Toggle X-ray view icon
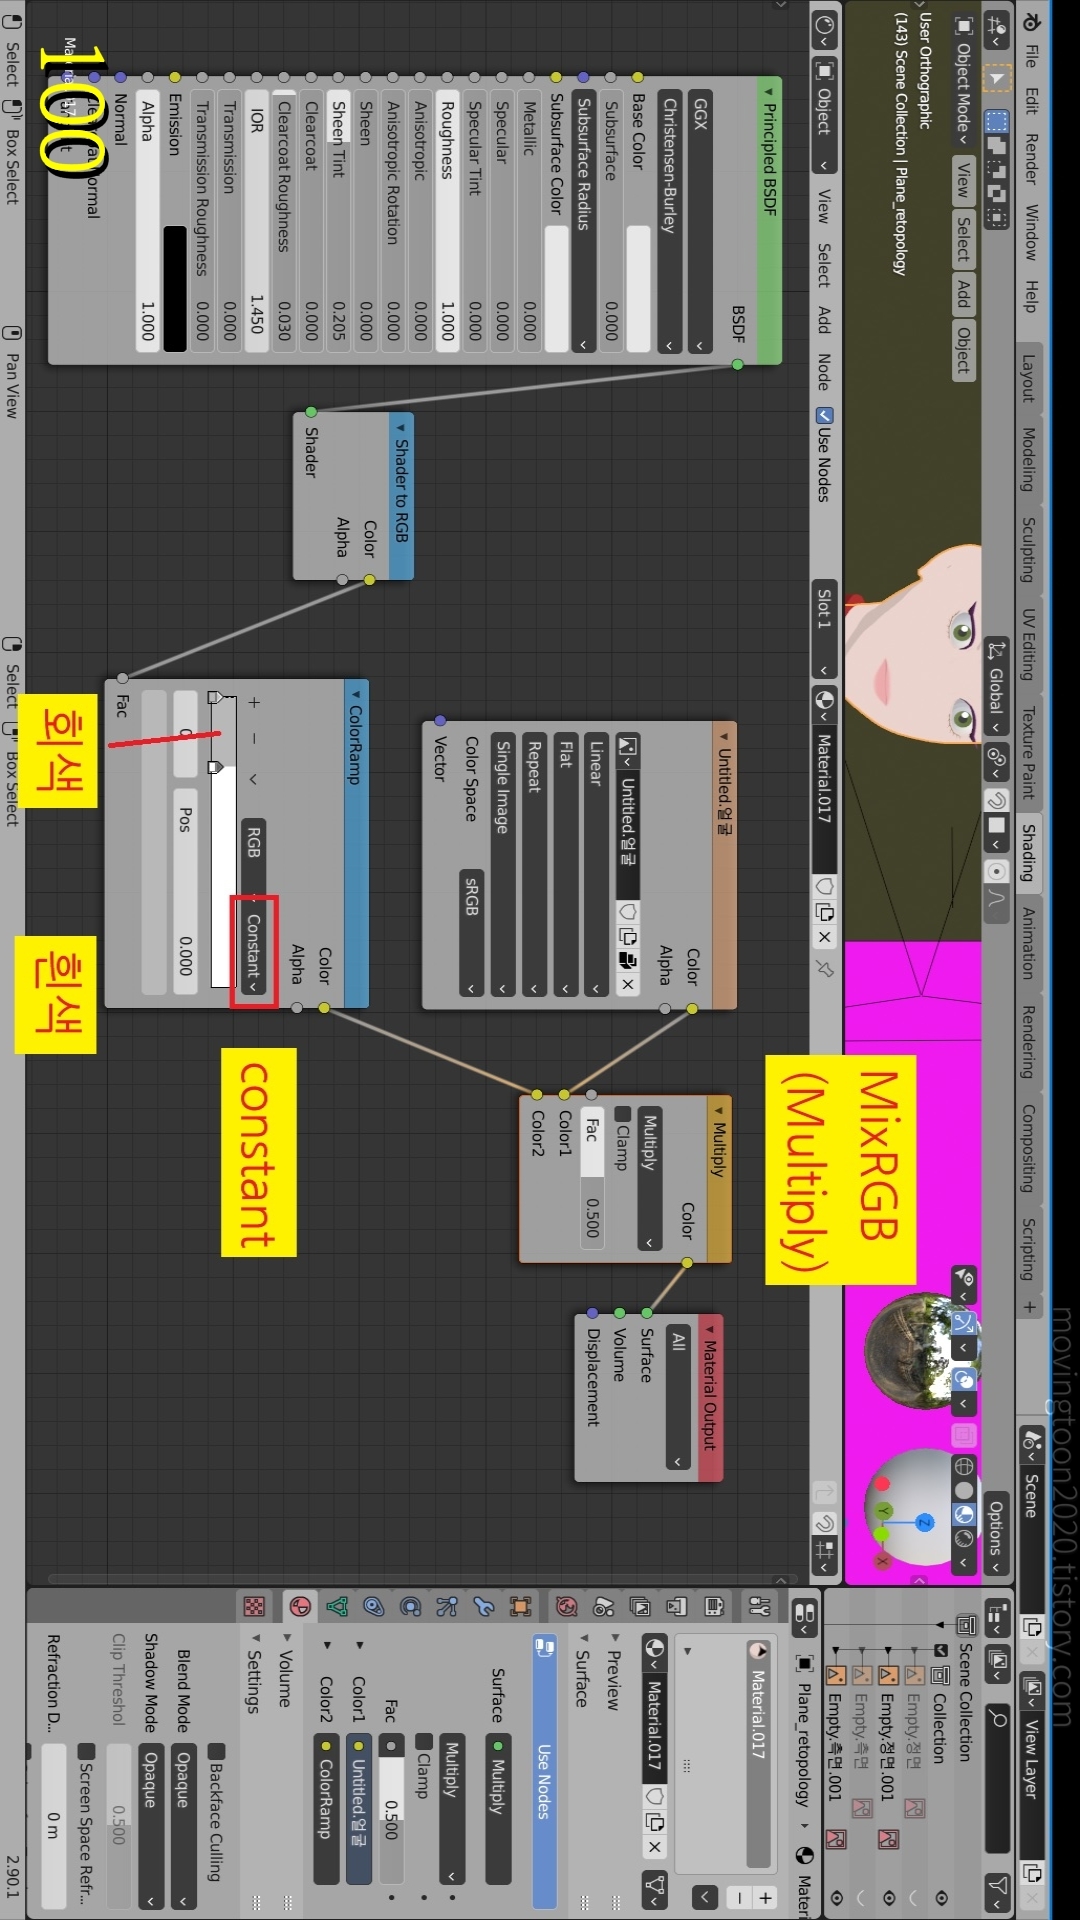Image resolution: width=1080 pixels, height=1920 pixels. coord(964,1435)
